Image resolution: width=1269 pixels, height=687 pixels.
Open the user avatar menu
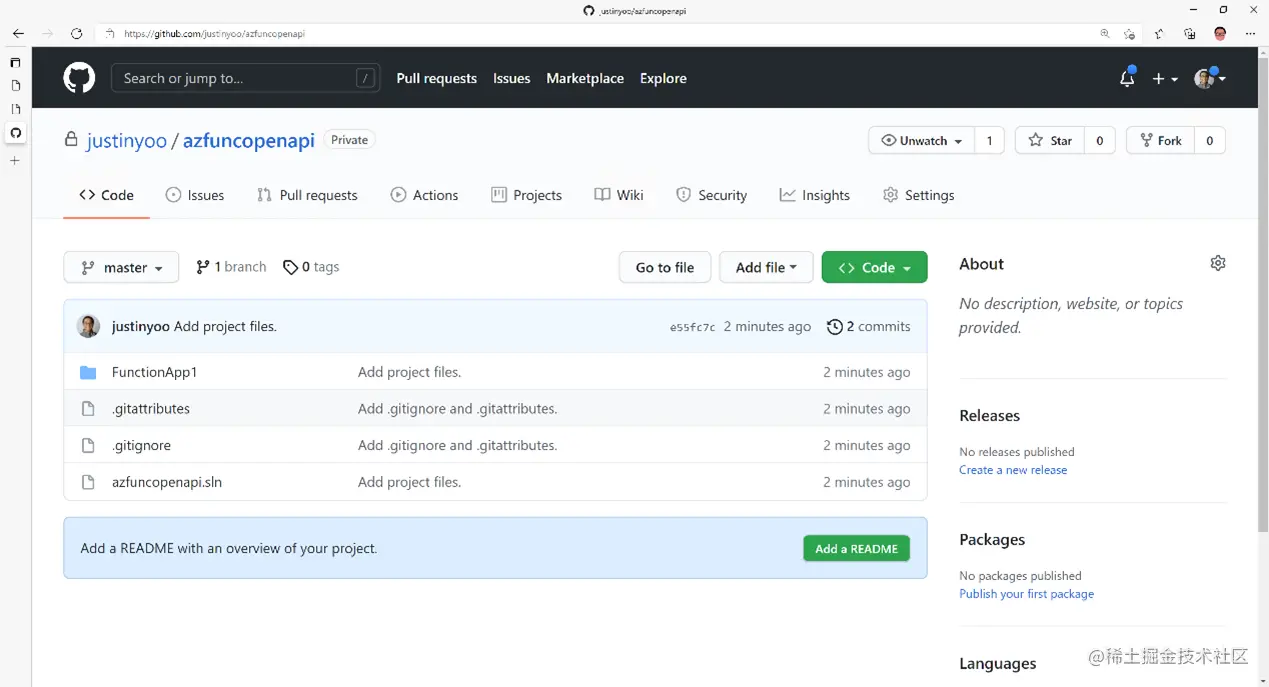(x=1209, y=78)
